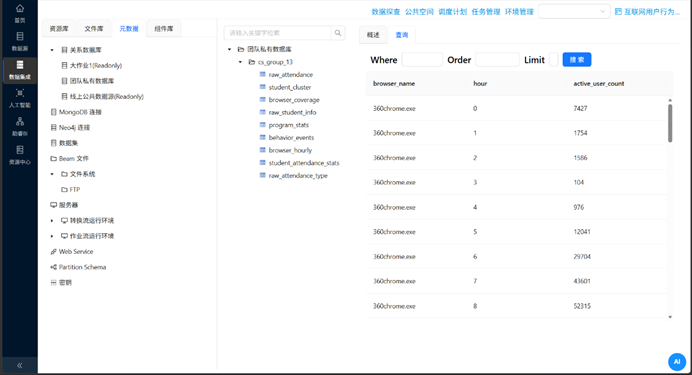692x375 pixels.
Task: Click the cell value 52315
Action: 582,306
